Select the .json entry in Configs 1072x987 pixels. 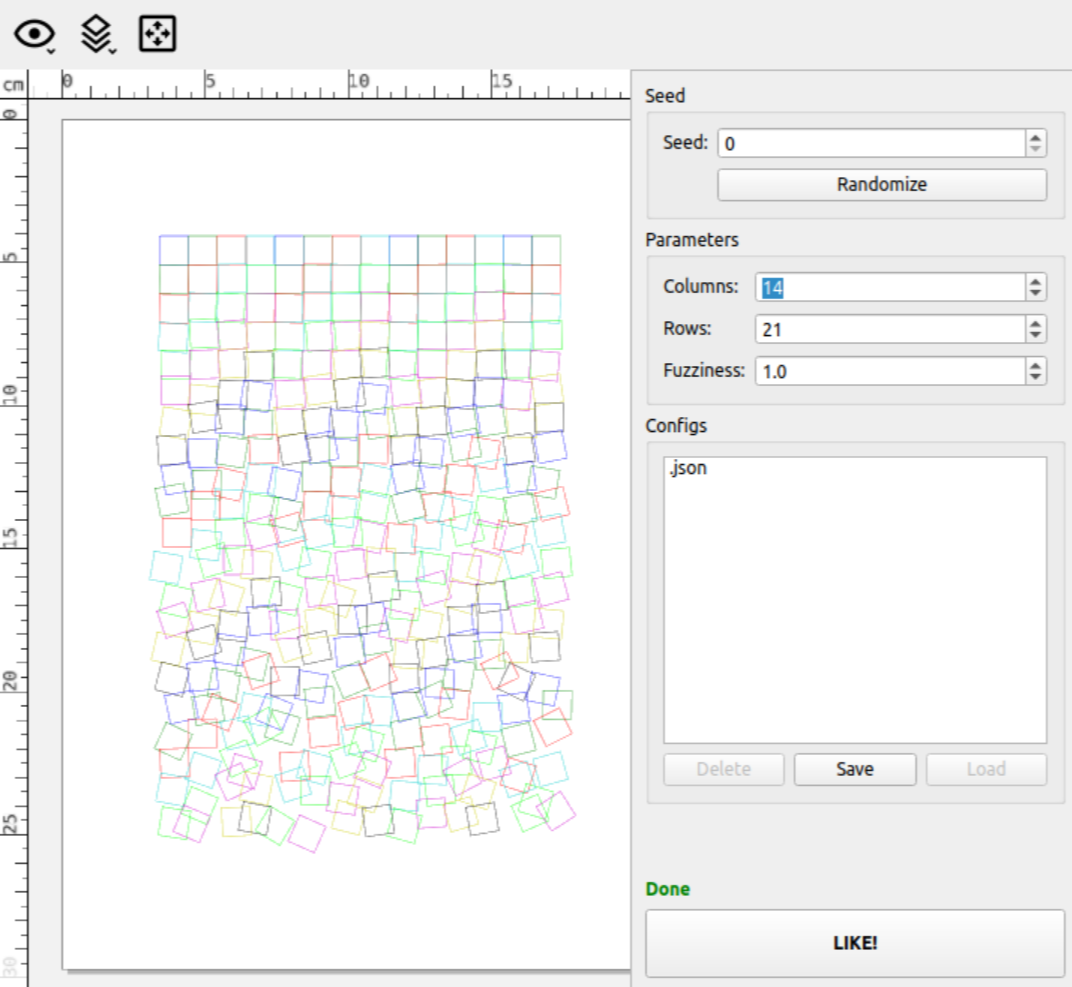(x=688, y=468)
